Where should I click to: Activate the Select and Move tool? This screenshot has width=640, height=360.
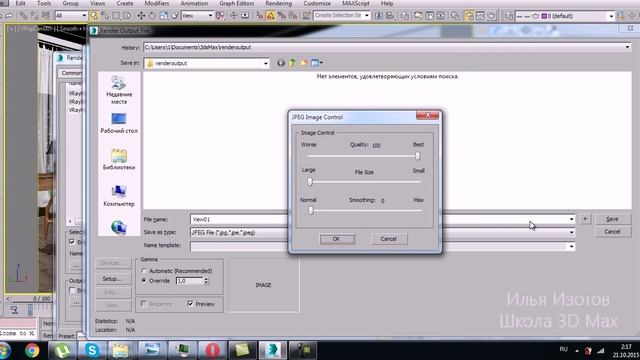141,16
